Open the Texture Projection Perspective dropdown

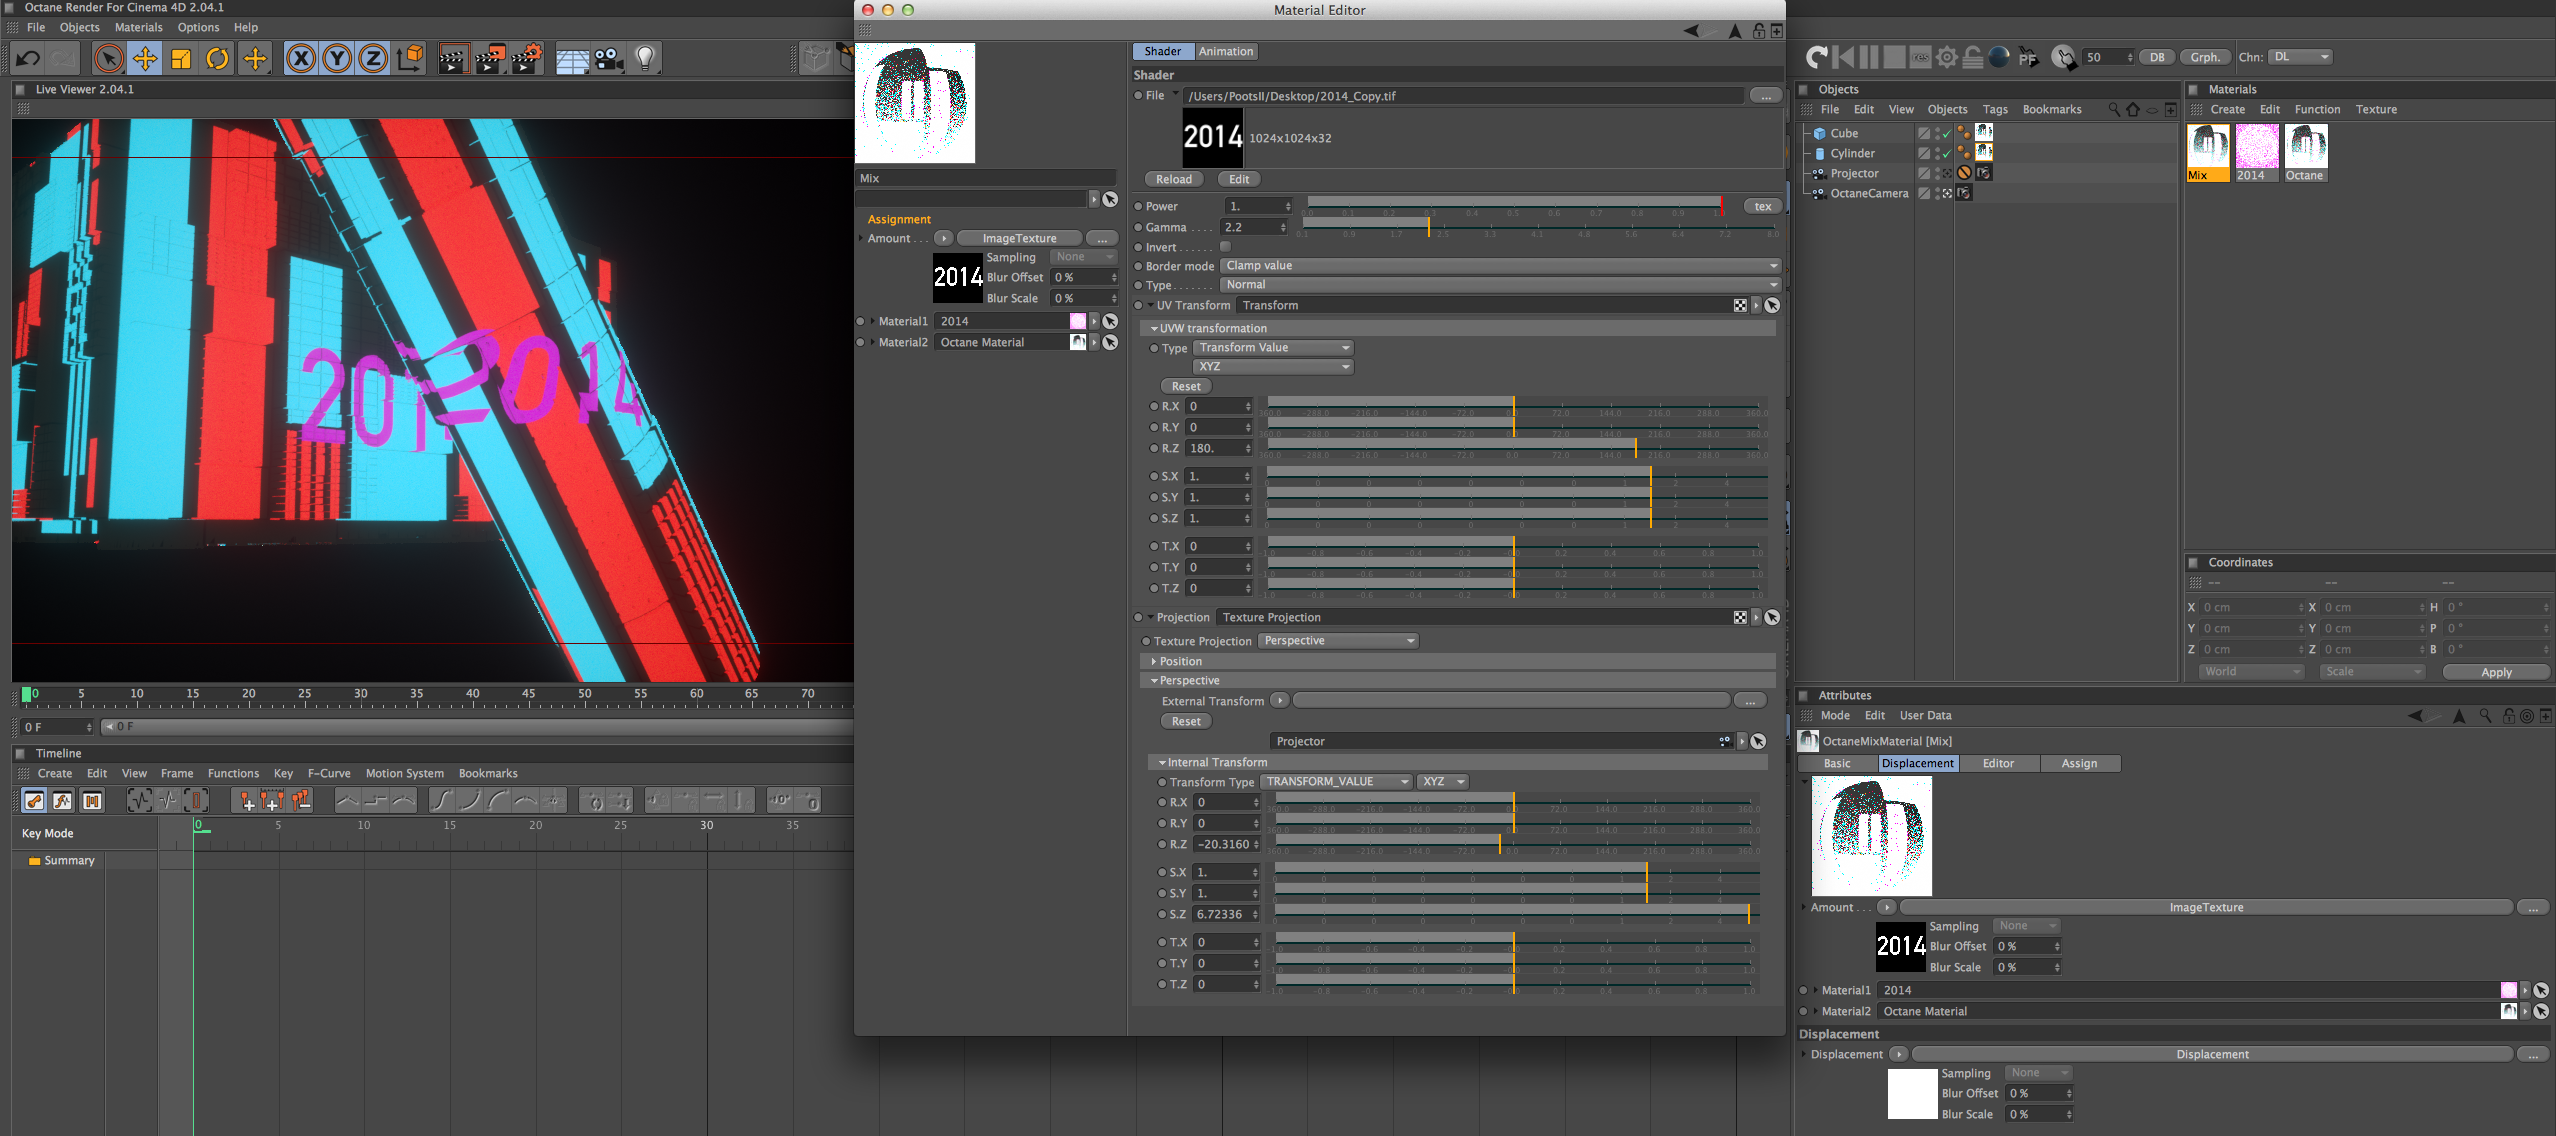tap(1338, 641)
